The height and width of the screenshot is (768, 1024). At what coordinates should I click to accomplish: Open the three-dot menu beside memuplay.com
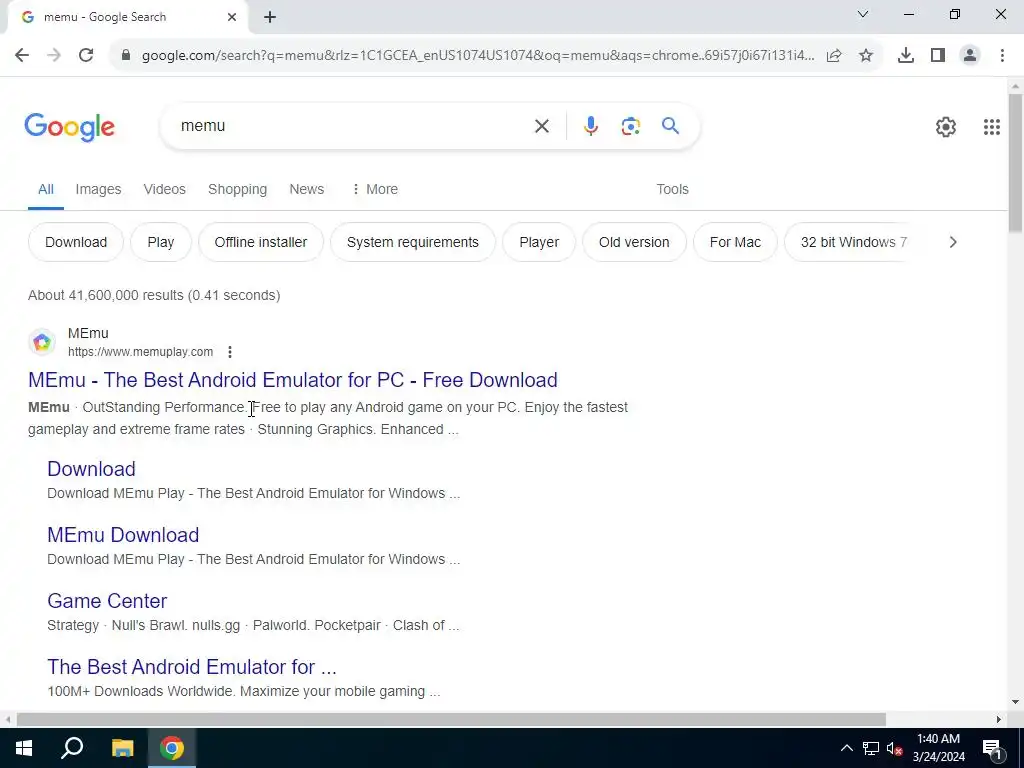pos(230,352)
